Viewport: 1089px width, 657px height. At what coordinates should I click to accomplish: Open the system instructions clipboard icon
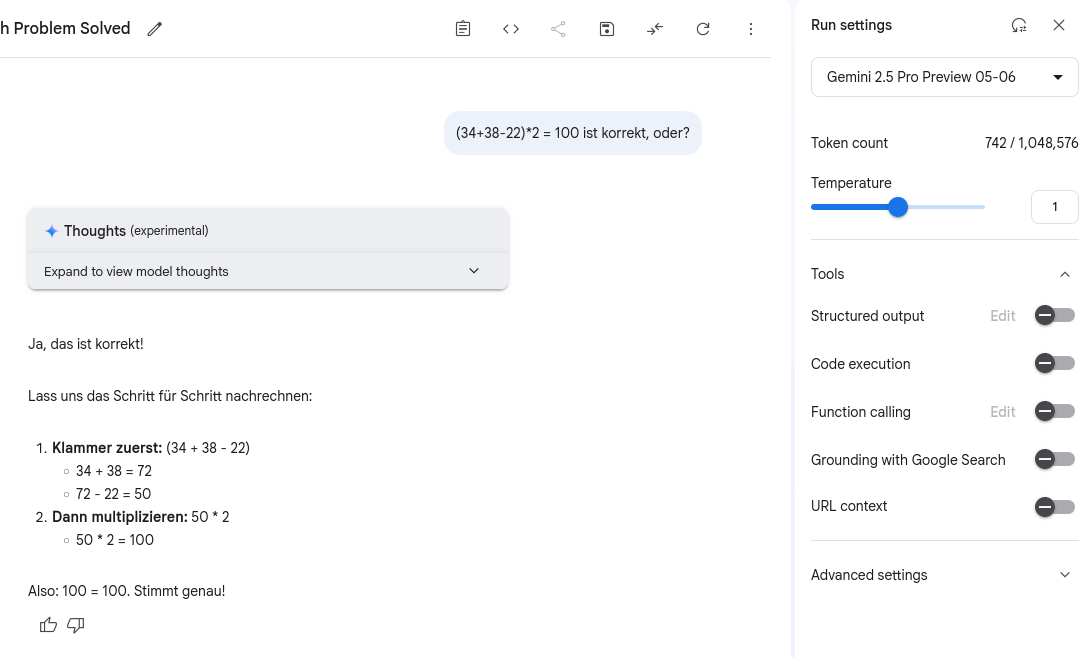coord(463,28)
